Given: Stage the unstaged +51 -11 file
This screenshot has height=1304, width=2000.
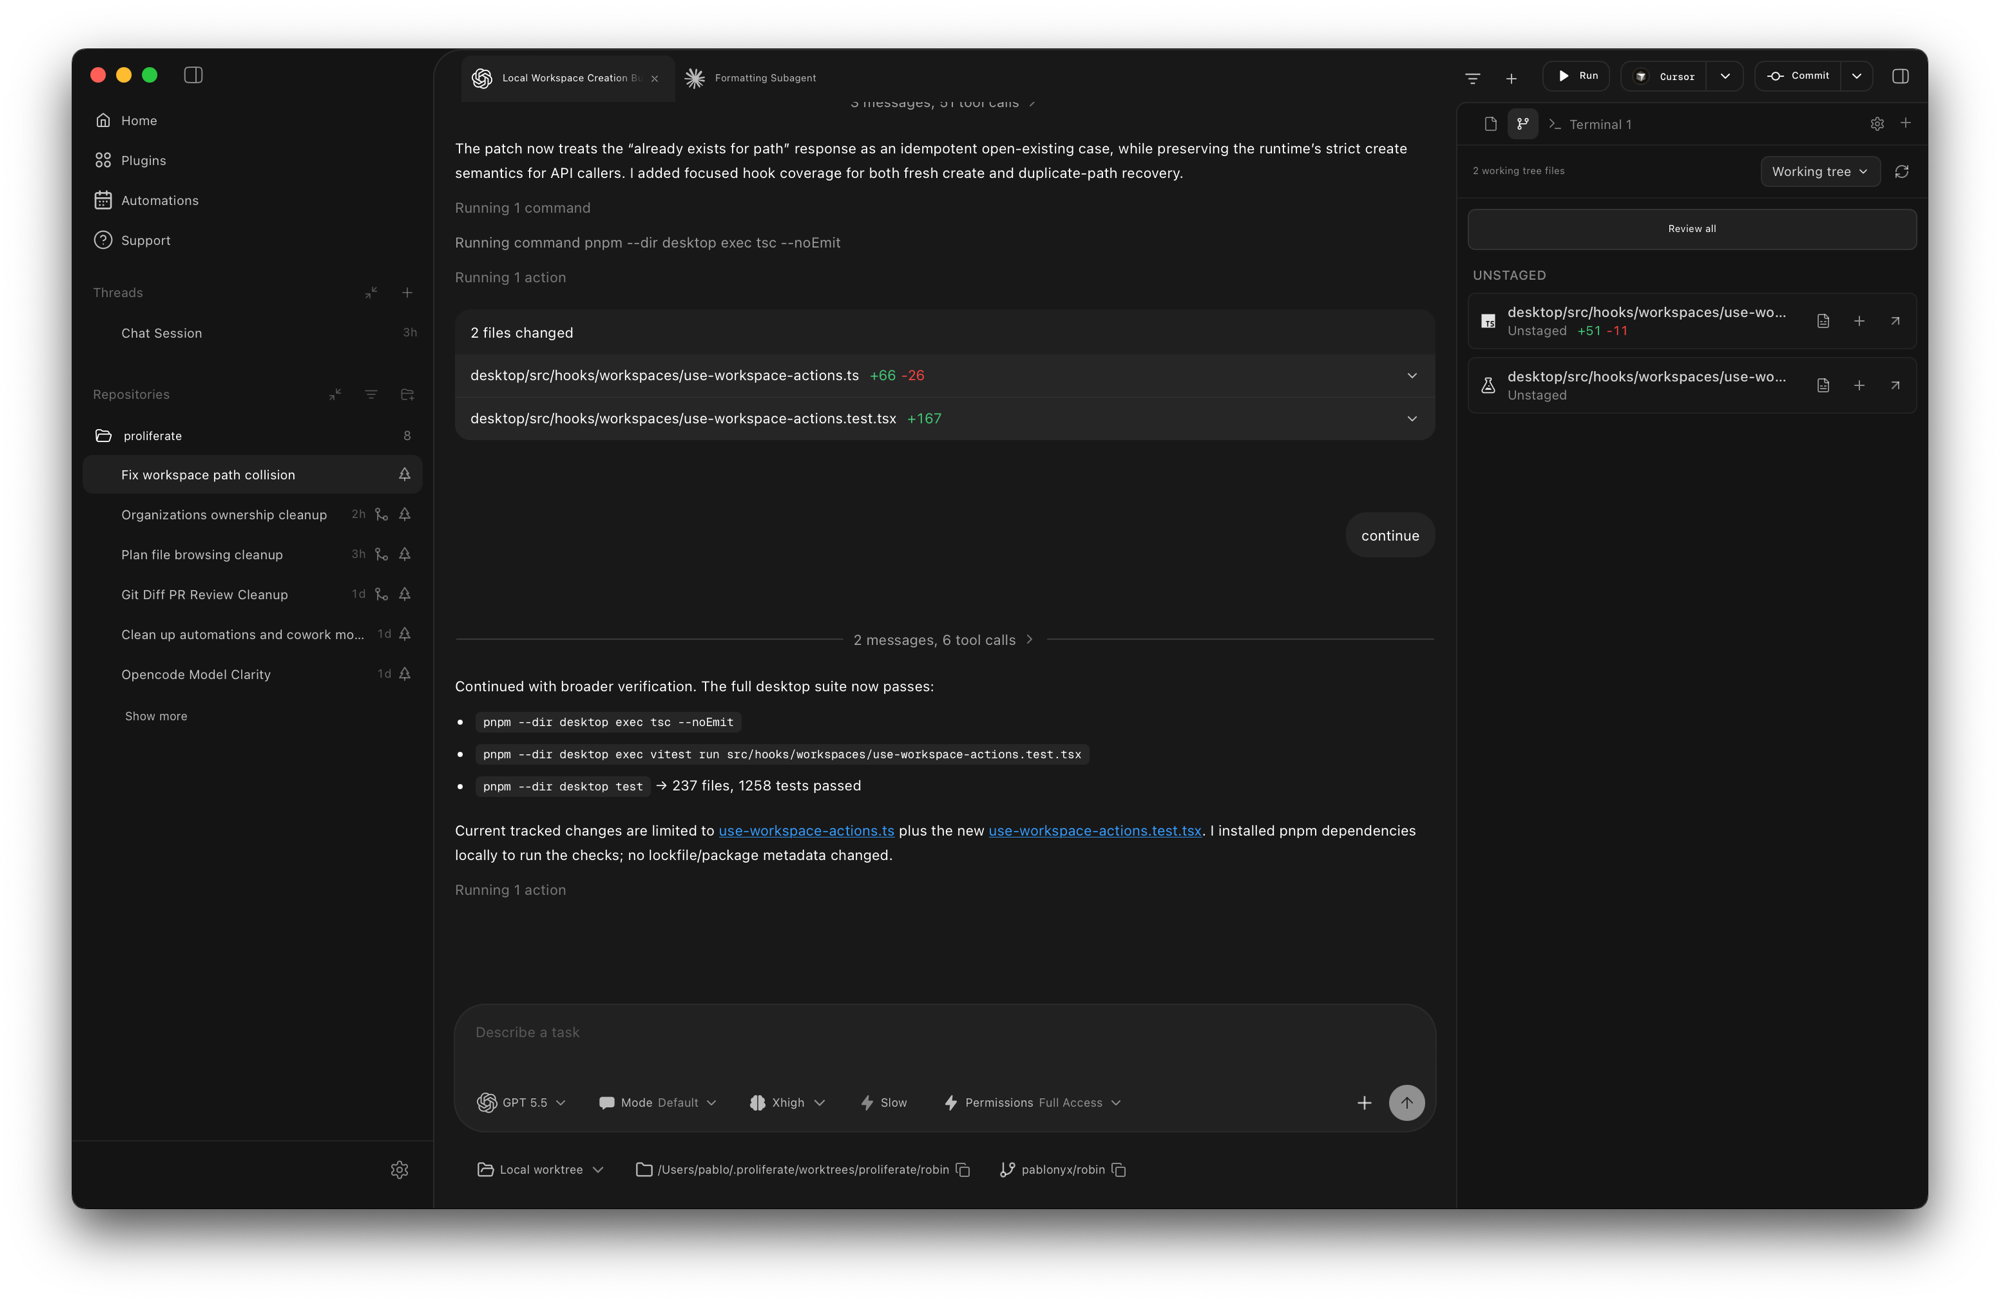Looking at the screenshot, I should tap(1859, 321).
